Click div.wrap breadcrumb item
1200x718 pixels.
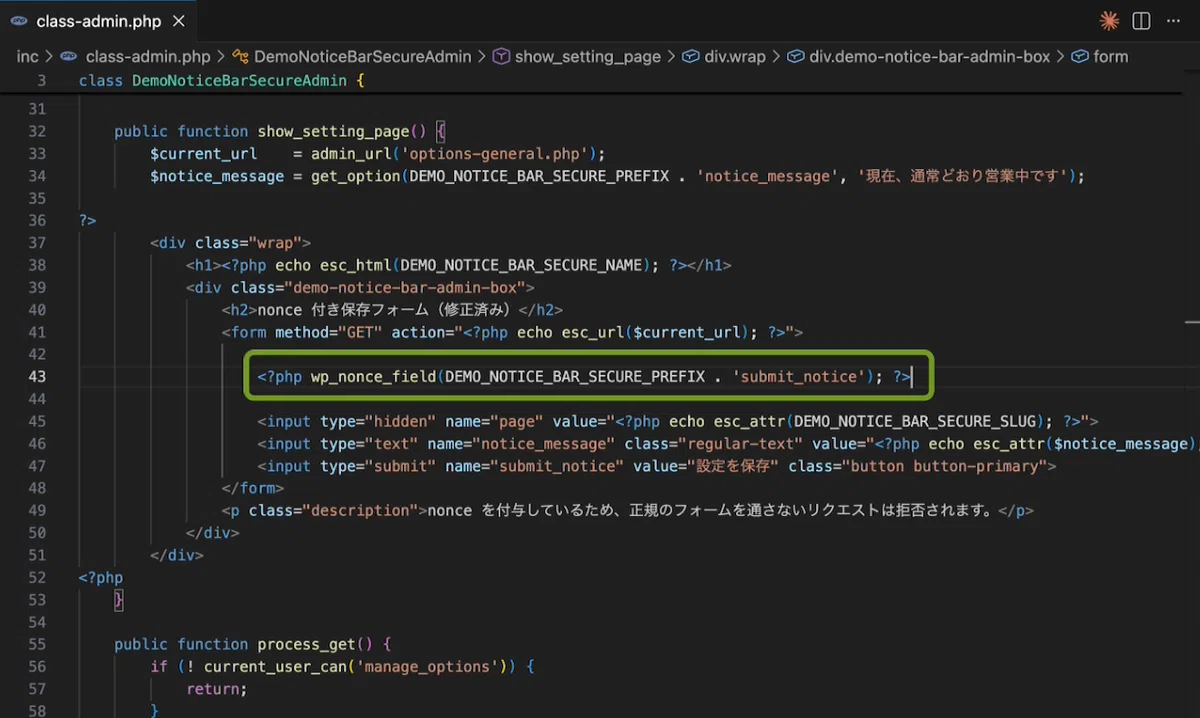pyautogui.click(x=735, y=57)
